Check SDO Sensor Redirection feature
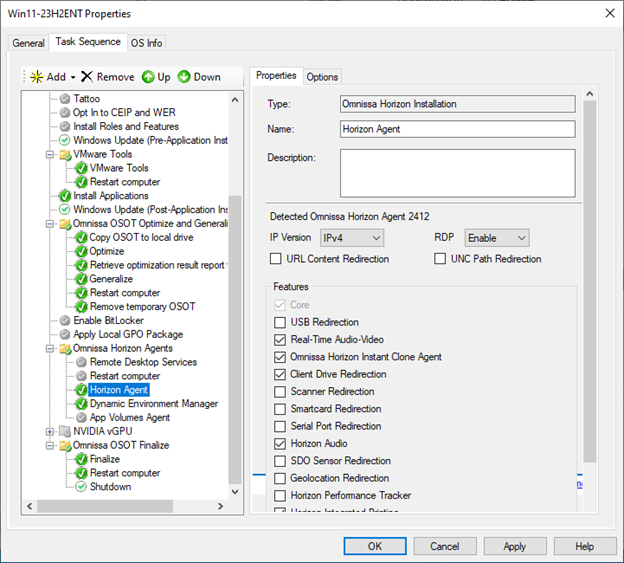The height and width of the screenshot is (563, 624). [x=280, y=461]
